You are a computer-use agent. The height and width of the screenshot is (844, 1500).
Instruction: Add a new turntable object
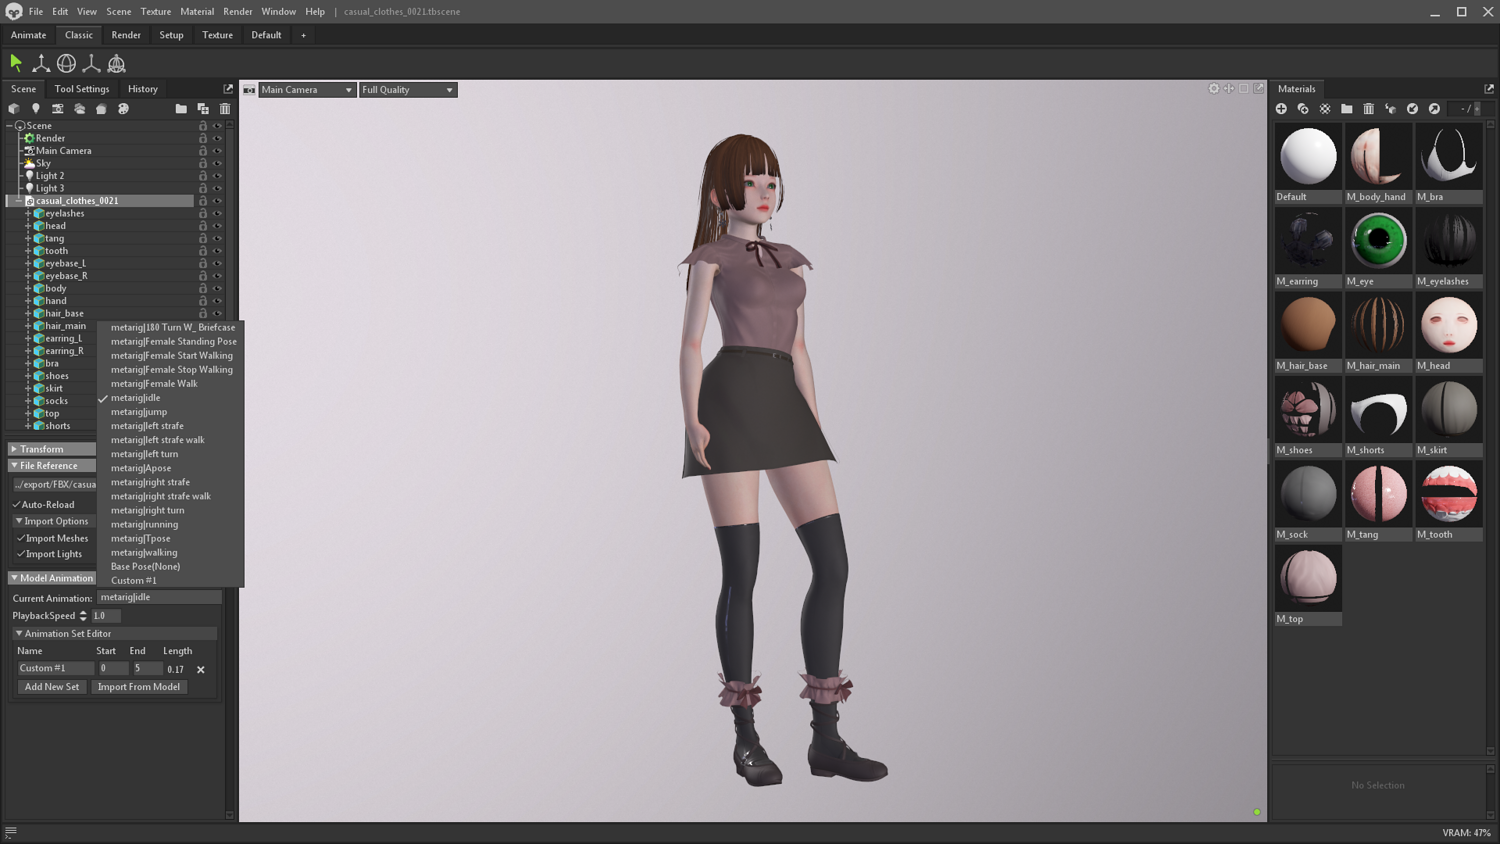(101, 109)
